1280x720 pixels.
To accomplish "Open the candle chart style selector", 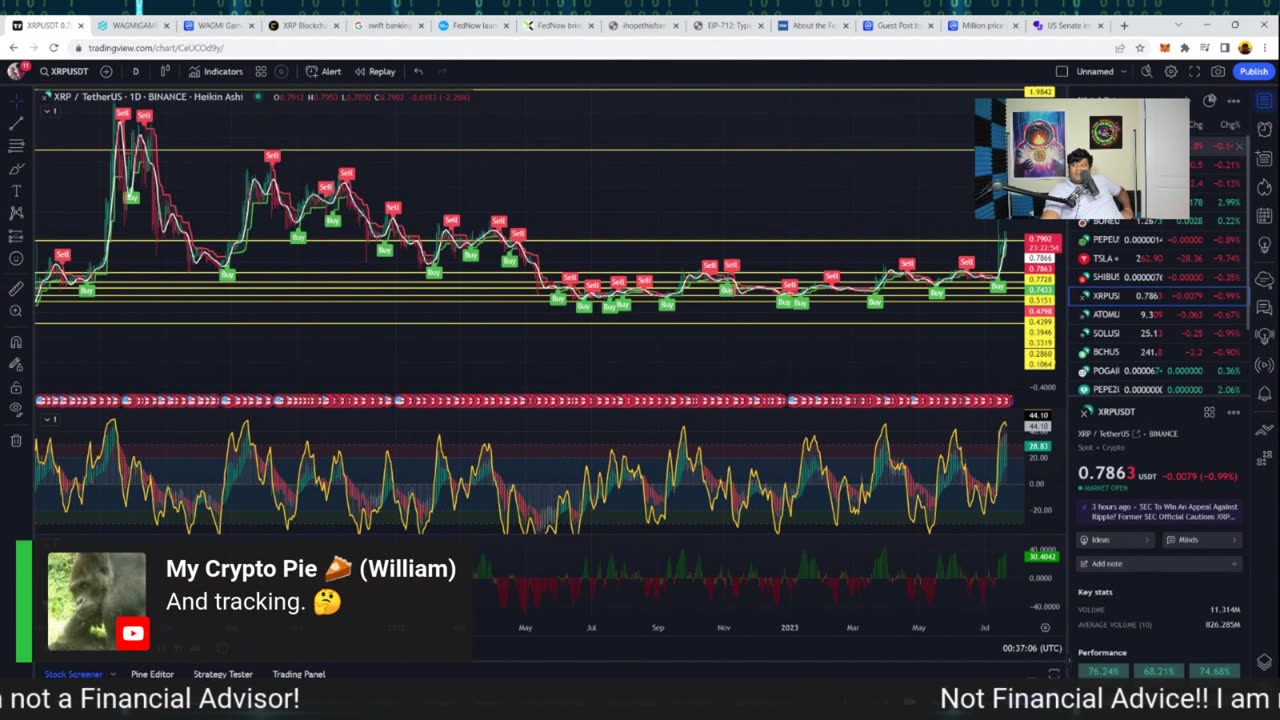I will pyautogui.click(x=165, y=71).
